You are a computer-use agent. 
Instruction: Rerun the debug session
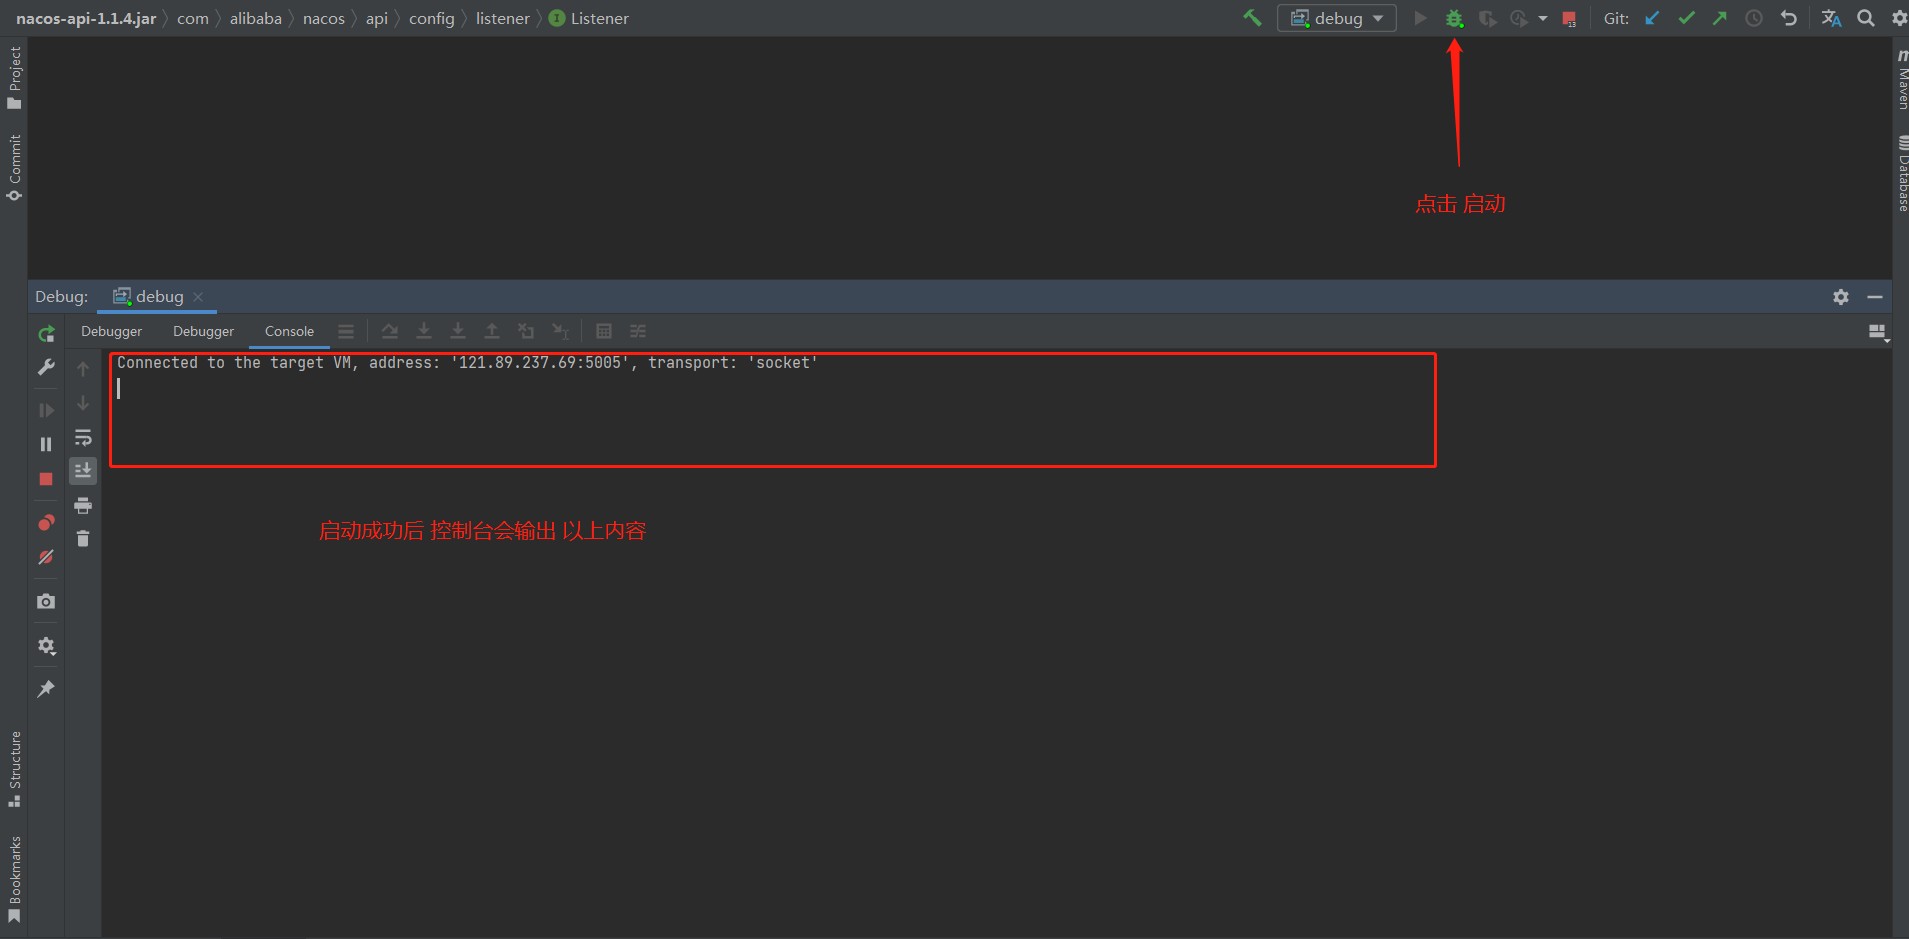coord(45,333)
